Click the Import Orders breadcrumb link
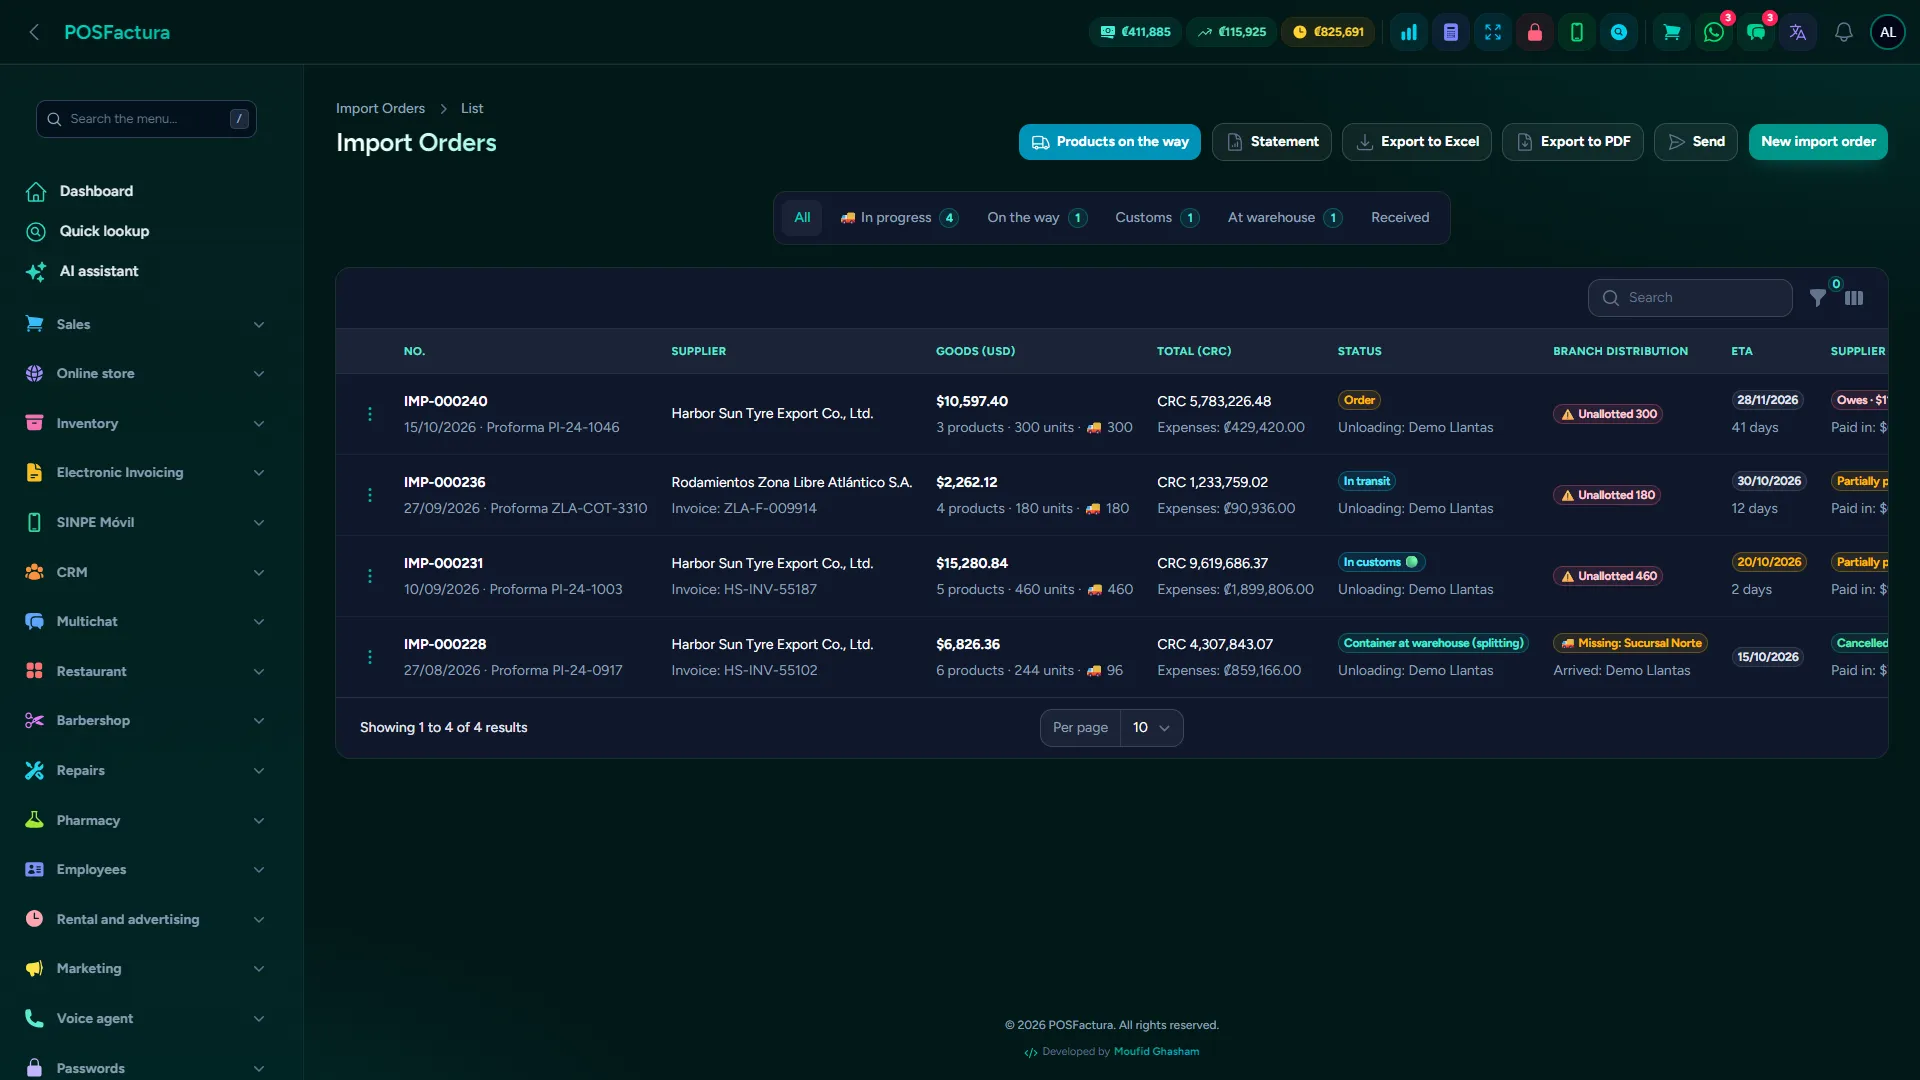The height and width of the screenshot is (1080, 1920). click(x=380, y=108)
